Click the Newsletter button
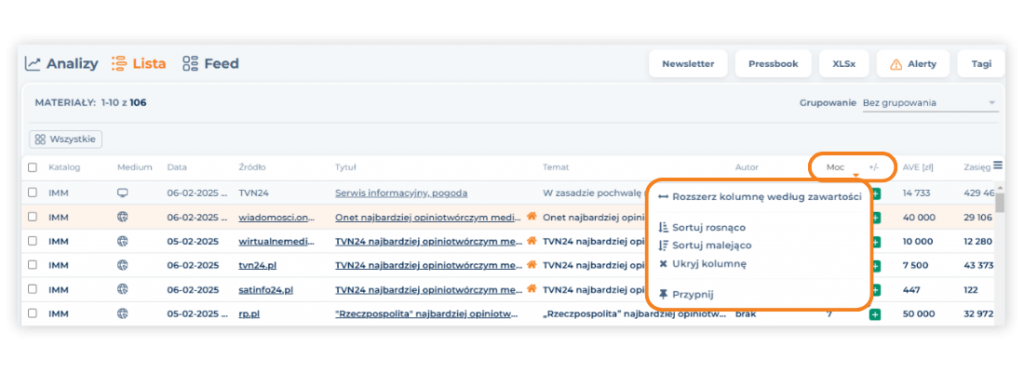This screenshot has width=1024, height=372. (x=688, y=64)
